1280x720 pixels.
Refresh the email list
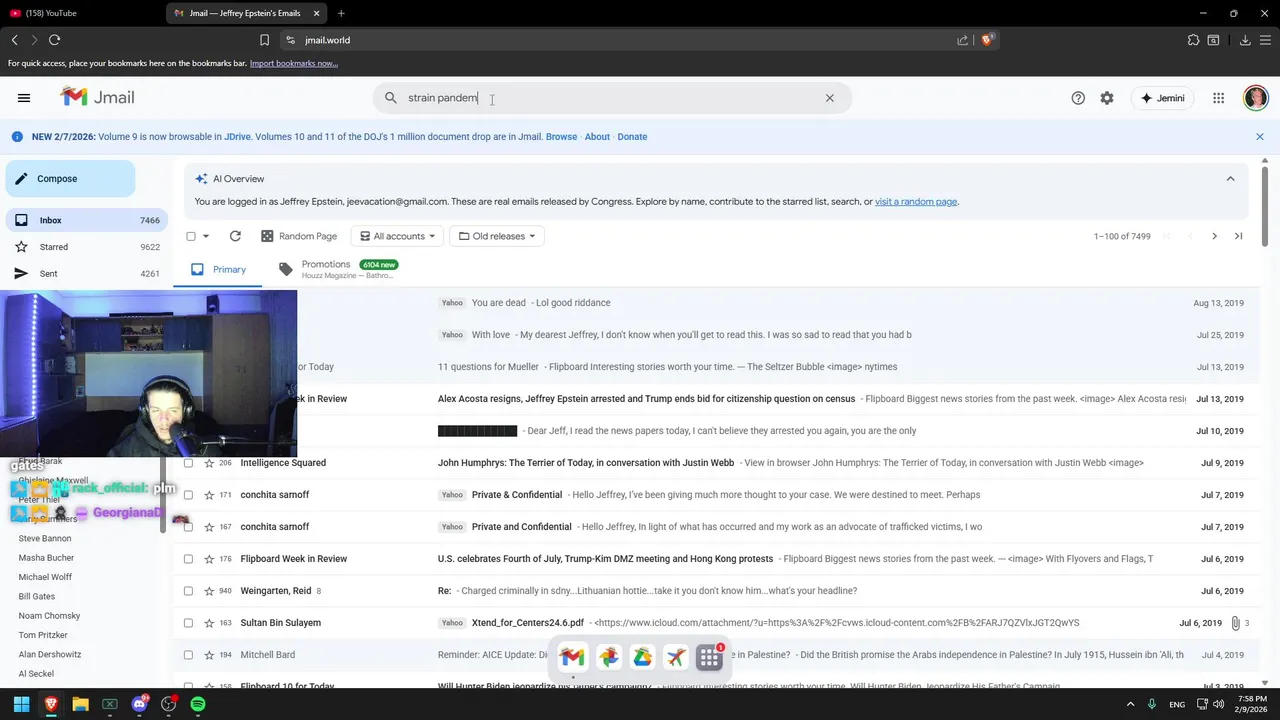[235, 236]
